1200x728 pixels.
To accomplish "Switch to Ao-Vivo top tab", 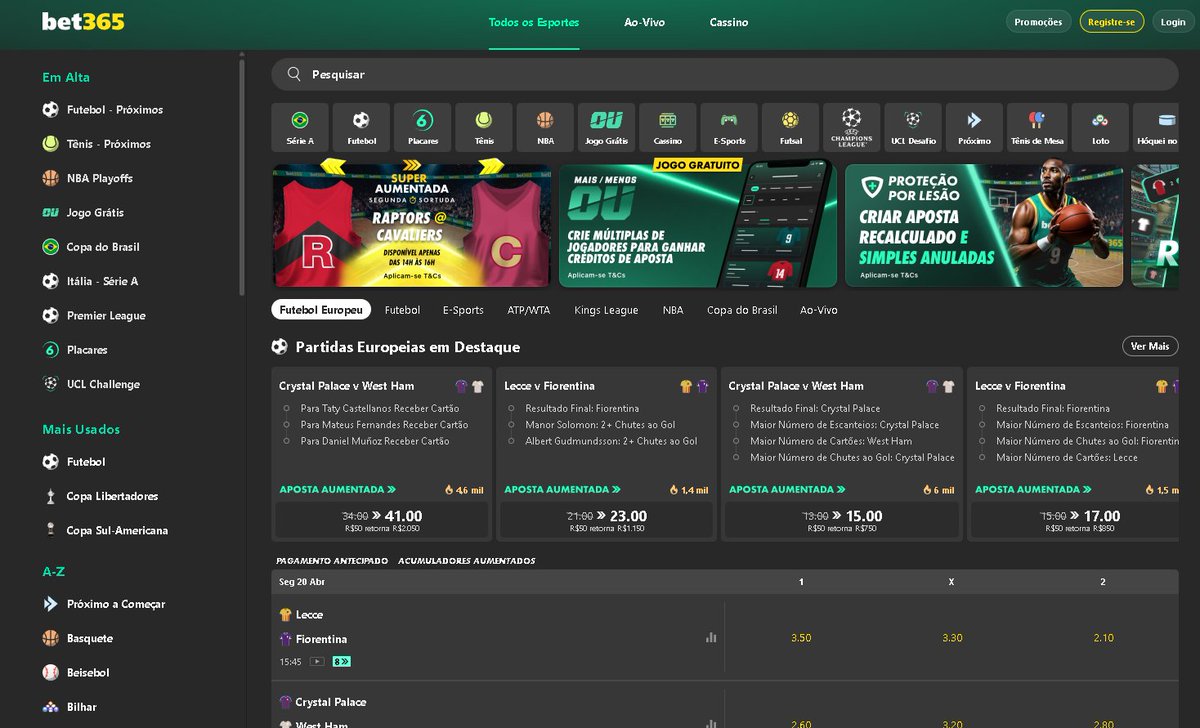I will click(644, 22).
